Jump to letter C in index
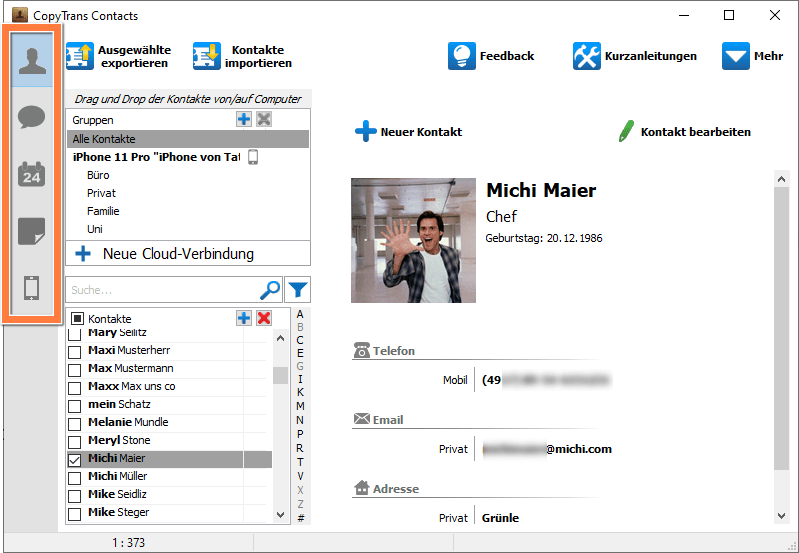Screen dimensions: 799x553 pyautogui.click(x=300, y=340)
